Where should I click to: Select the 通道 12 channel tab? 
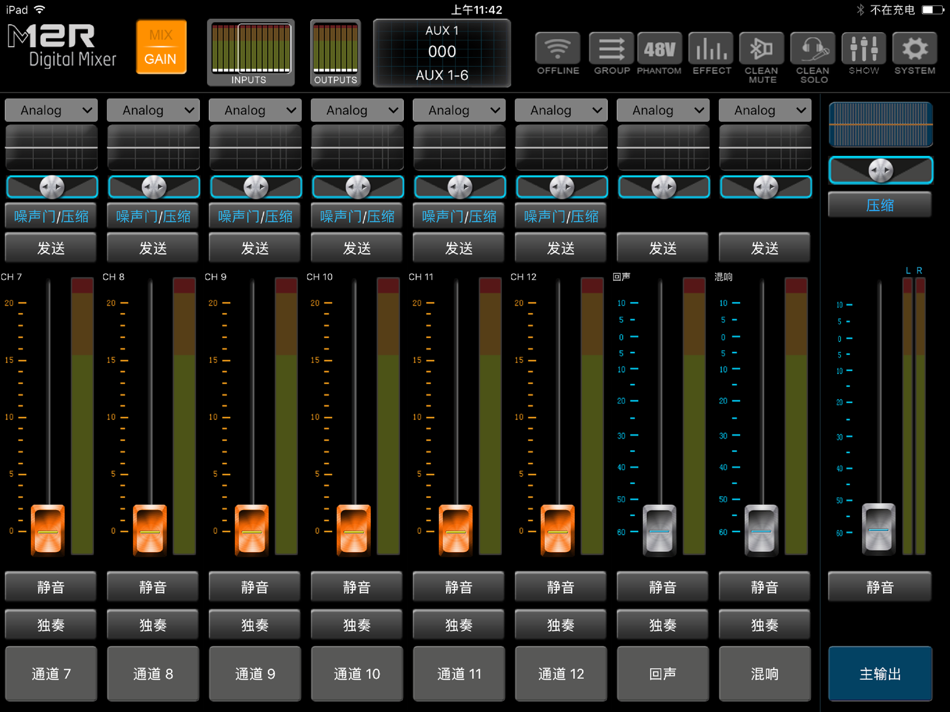click(x=561, y=674)
